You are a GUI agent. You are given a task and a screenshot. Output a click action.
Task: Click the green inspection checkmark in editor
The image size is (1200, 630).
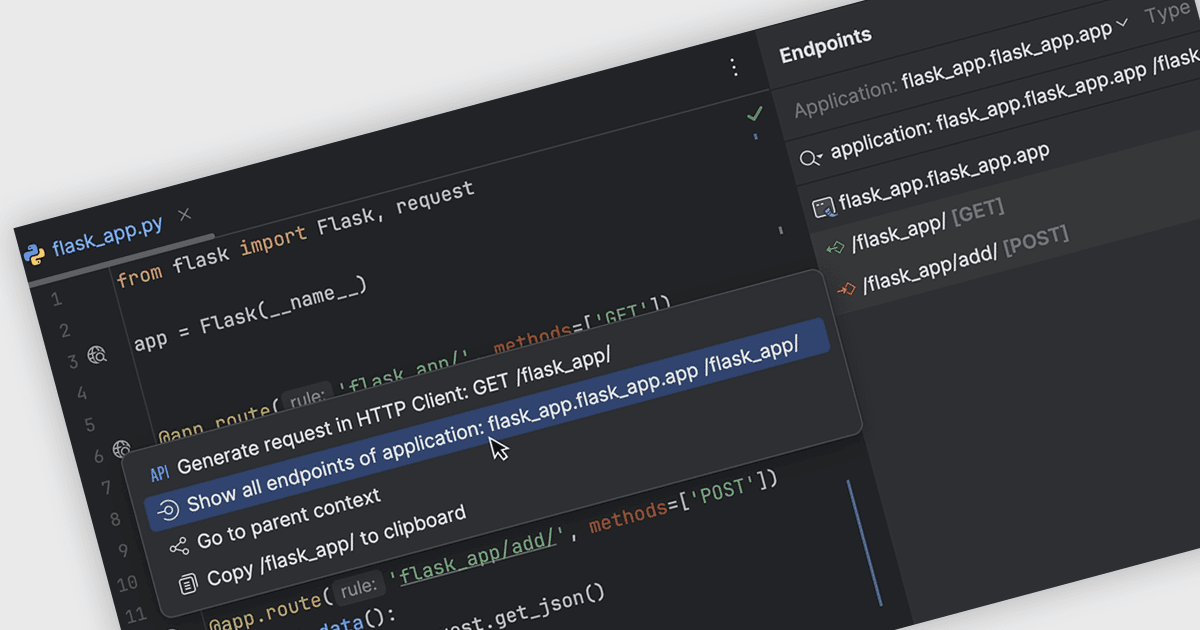755,114
